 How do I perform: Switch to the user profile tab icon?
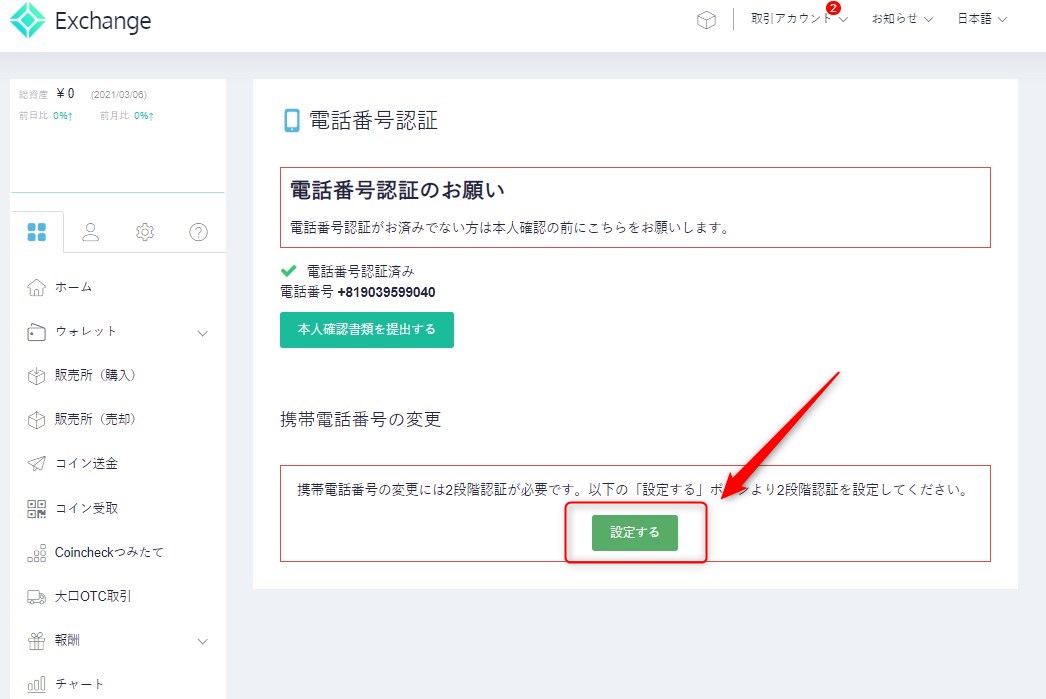click(x=91, y=232)
